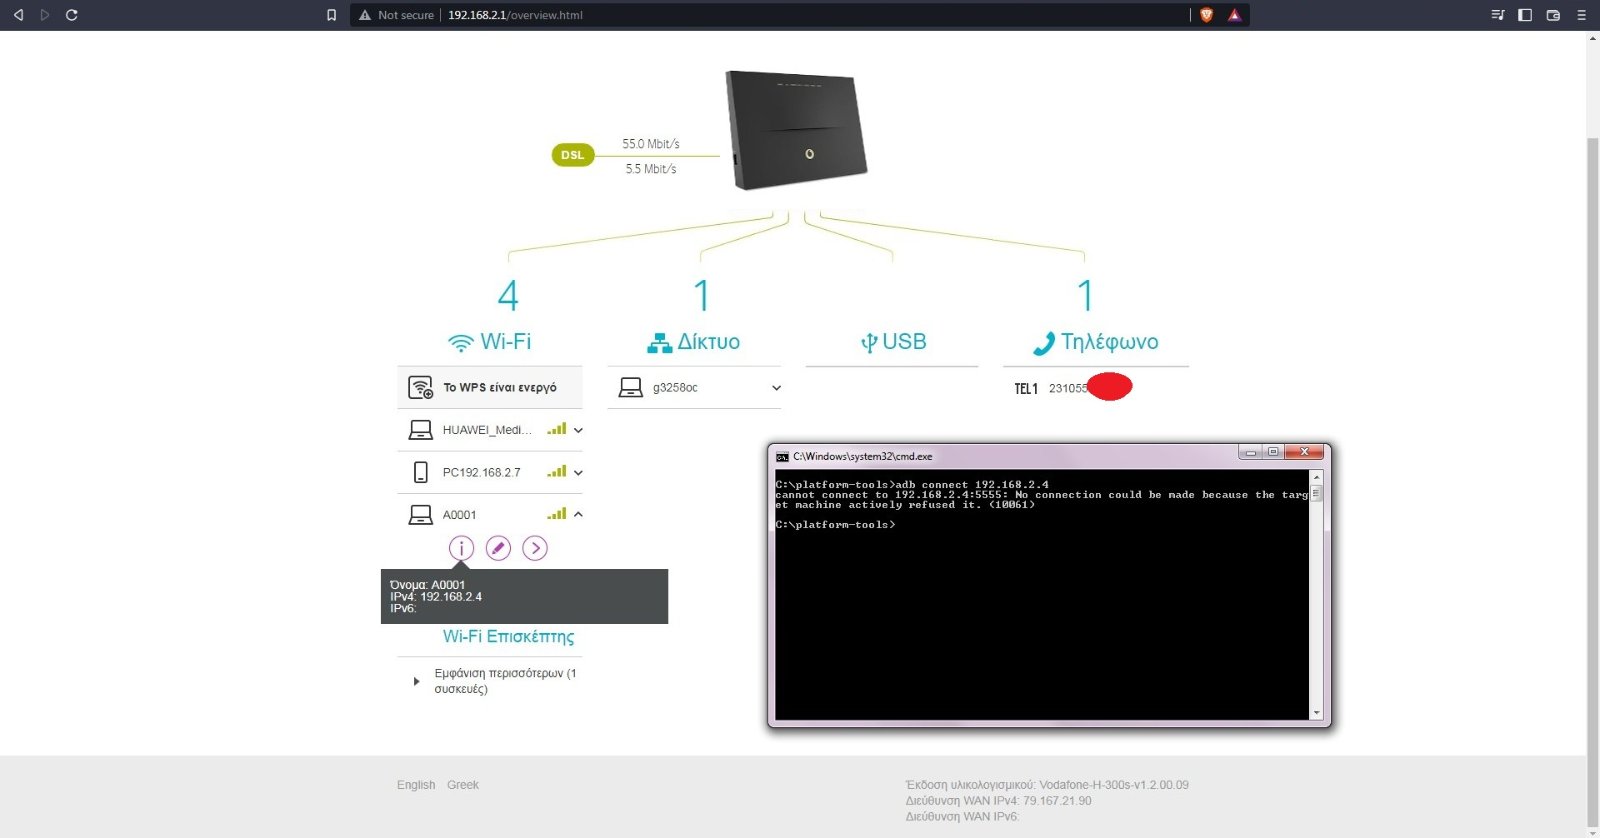Viewport: 1600px width, 838px height.
Task: Open the Brave Shields lion icon
Action: point(1207,15)
